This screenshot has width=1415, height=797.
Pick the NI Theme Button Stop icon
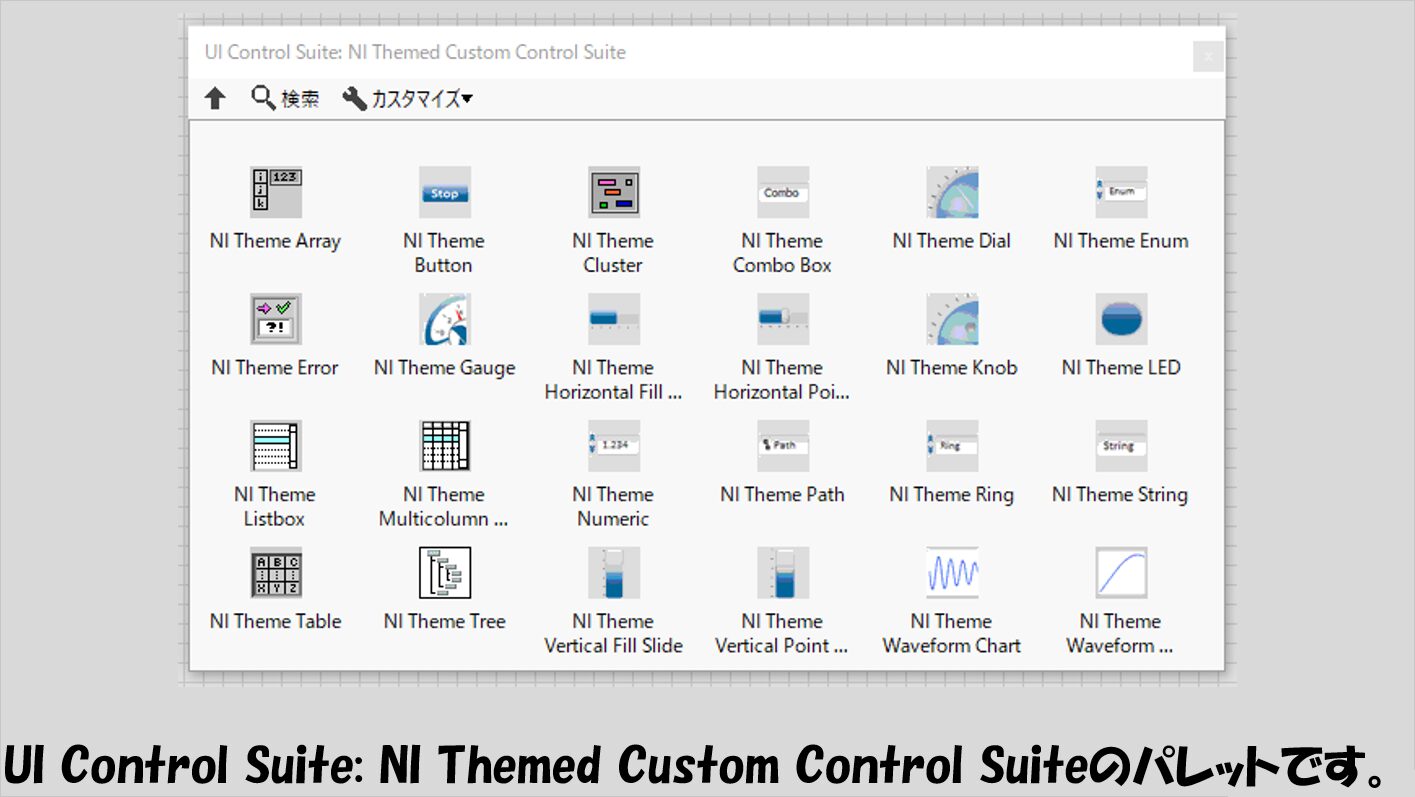click(x=444, y=192)
